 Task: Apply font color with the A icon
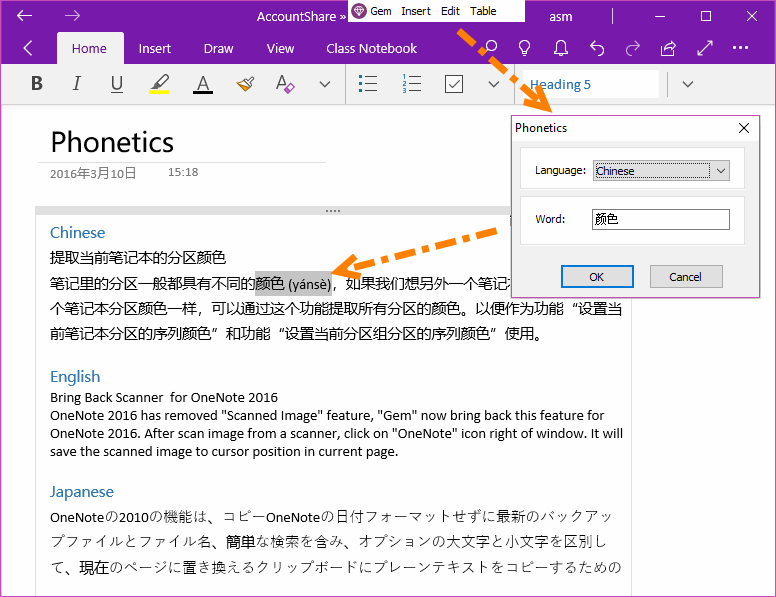(x=202, y=84)
